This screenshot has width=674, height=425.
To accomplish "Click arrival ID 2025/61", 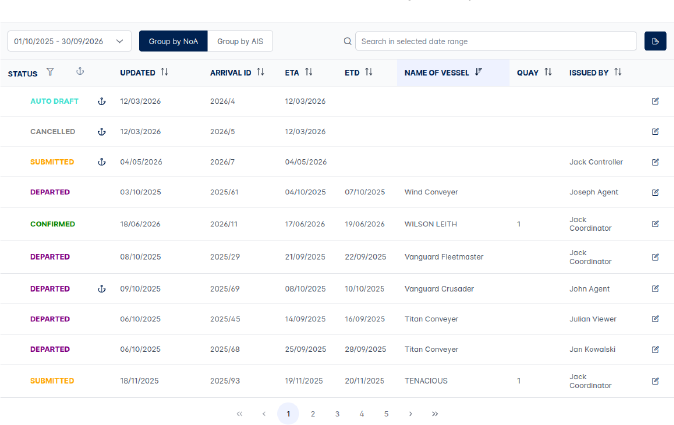I will click(x=224, y=192).
